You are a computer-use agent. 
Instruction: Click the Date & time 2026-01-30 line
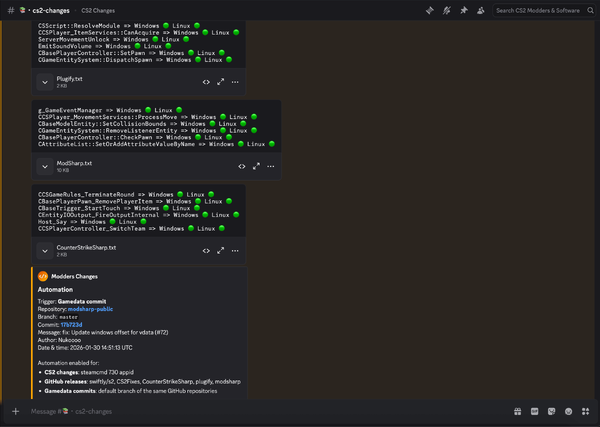pos(85,348)
